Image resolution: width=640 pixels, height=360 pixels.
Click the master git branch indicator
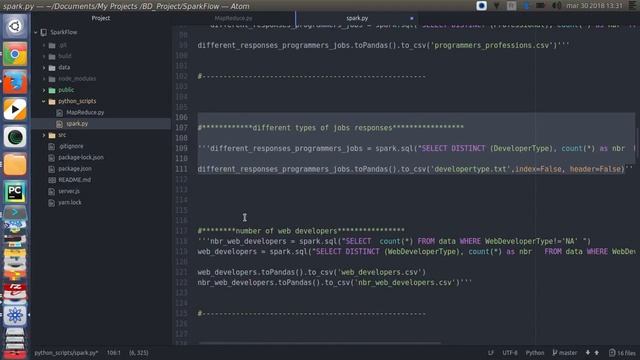pyautogui.click(x=565, y=353)
